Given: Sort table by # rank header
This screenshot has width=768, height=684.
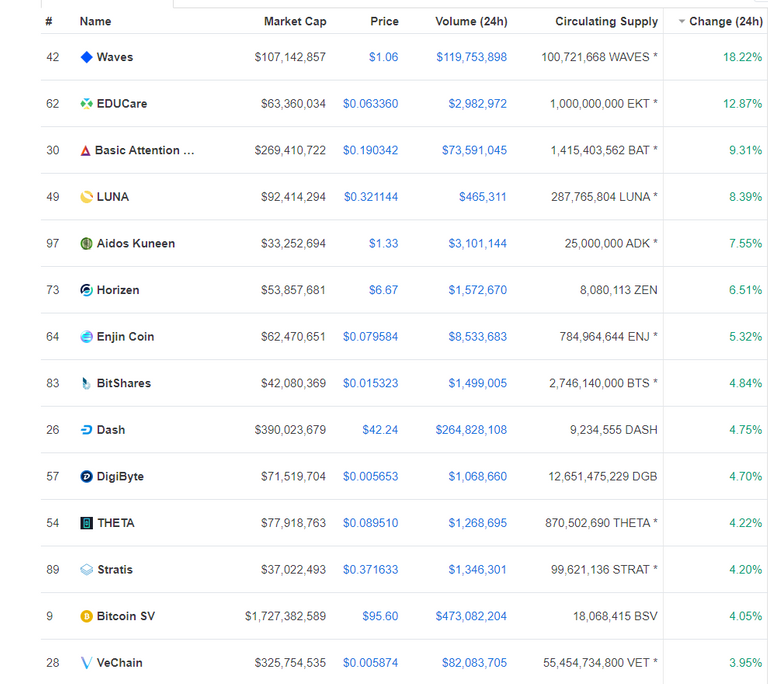Looking at the screenshot, I should (49, 22).
